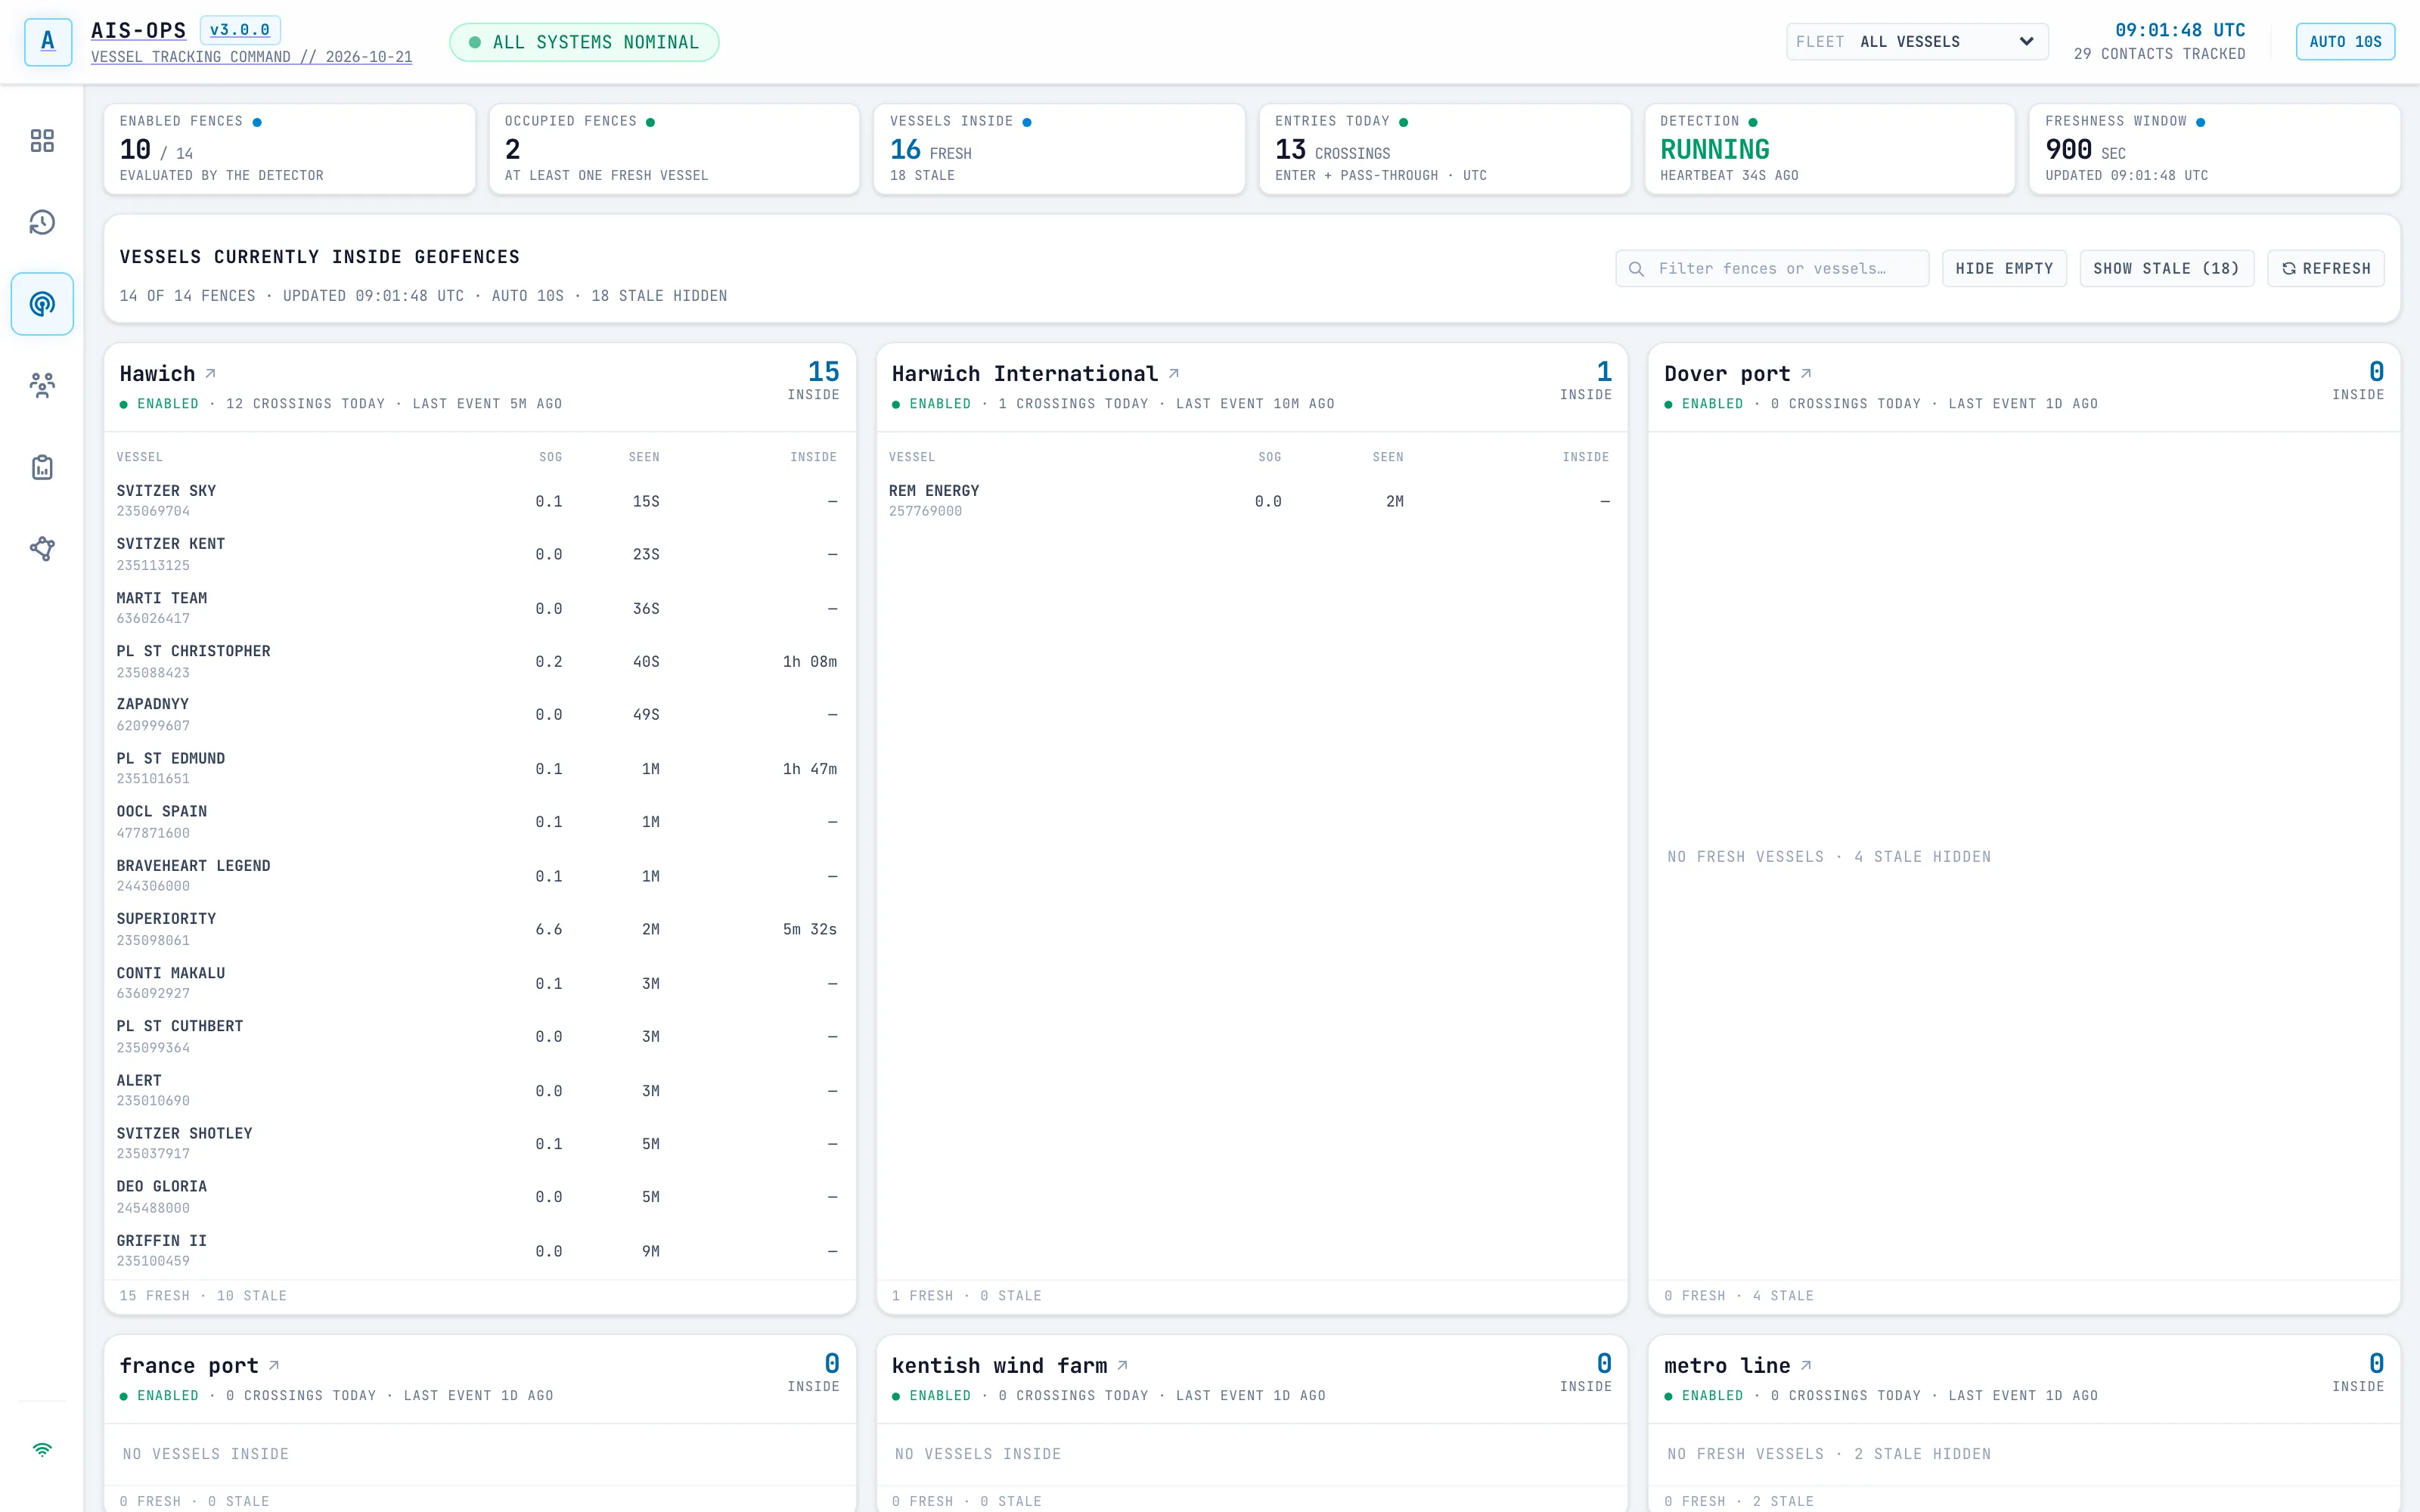Click the Detection RUNNING stat card
This screenshot has height=1512, width=2420.
click(x=1829, y=149)
